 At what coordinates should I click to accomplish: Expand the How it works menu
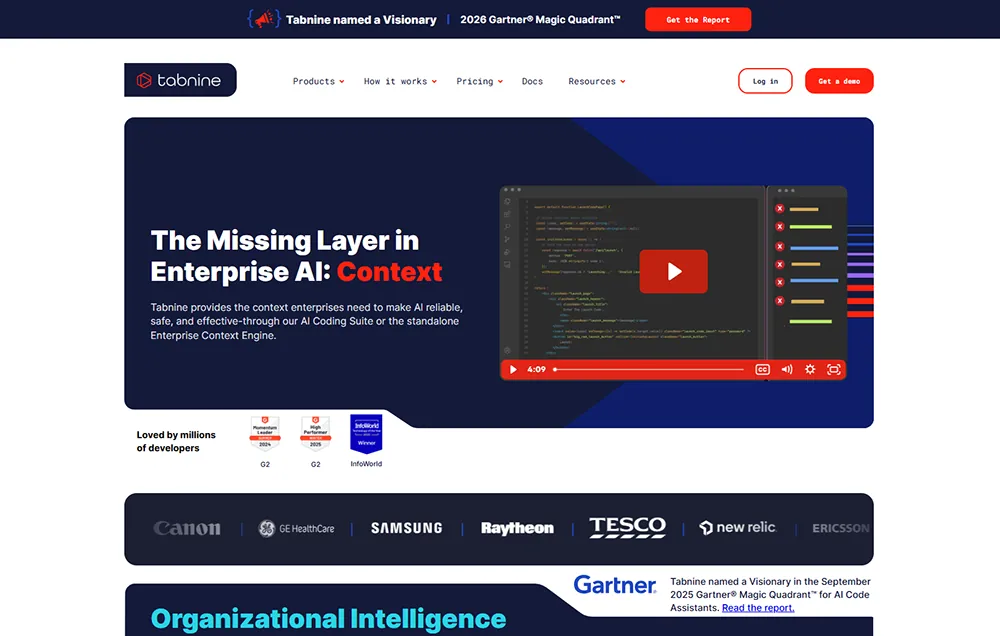click(x=400, y=82)
